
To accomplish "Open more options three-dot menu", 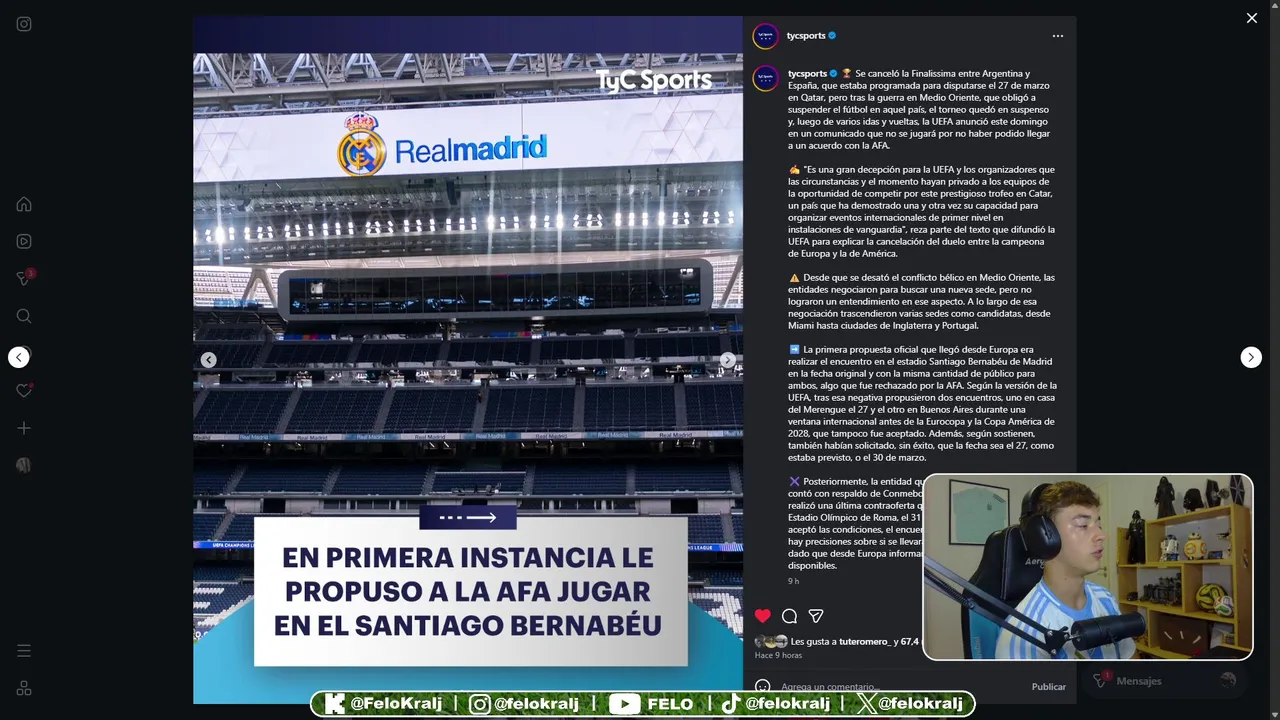I will point(1058,36).
